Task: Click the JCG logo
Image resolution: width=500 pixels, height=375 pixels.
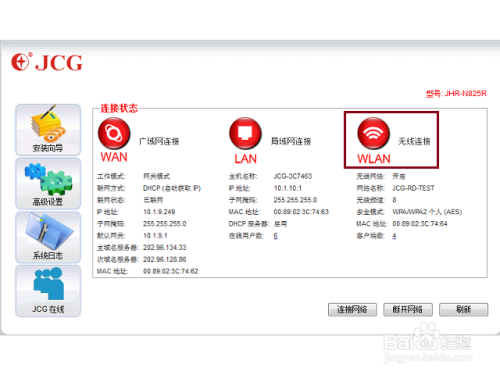Action: [47, 62]
